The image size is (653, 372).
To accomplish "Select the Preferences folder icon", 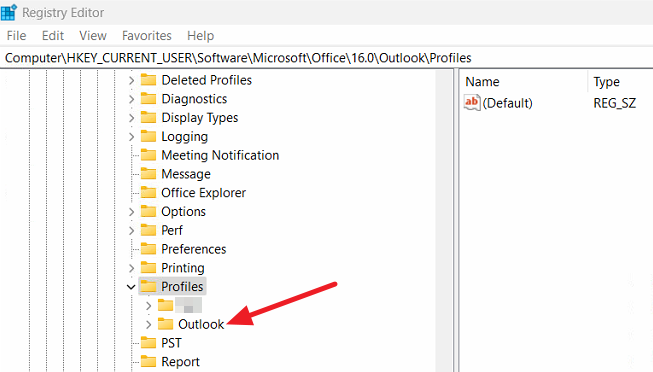I will click(148, 249).
